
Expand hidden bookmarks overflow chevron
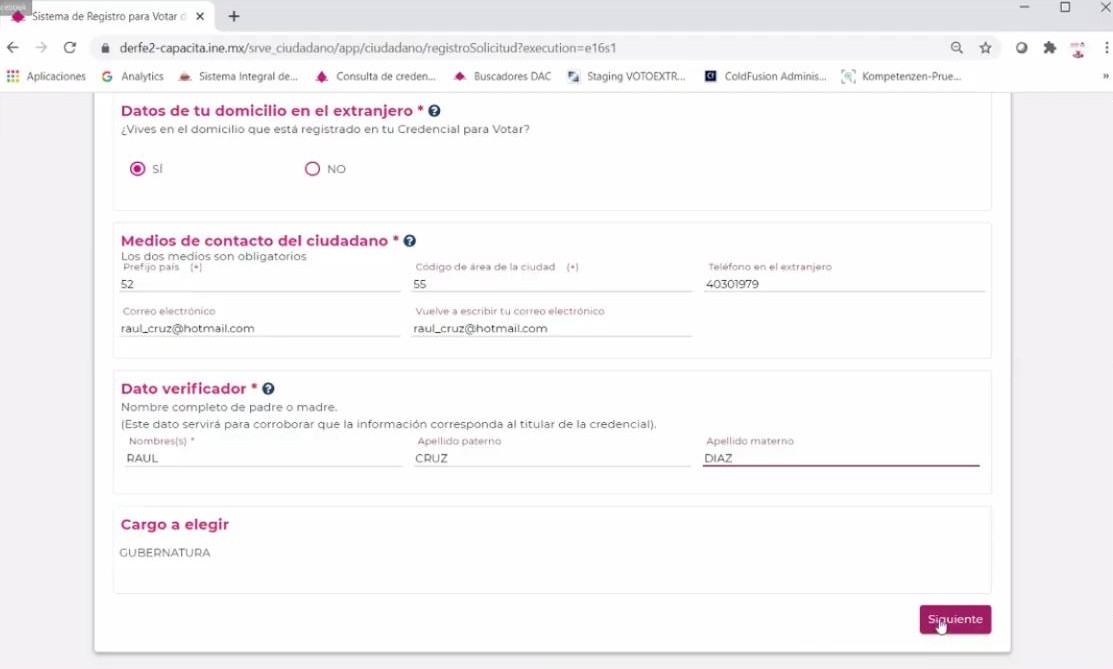(x=1105, y=76)
